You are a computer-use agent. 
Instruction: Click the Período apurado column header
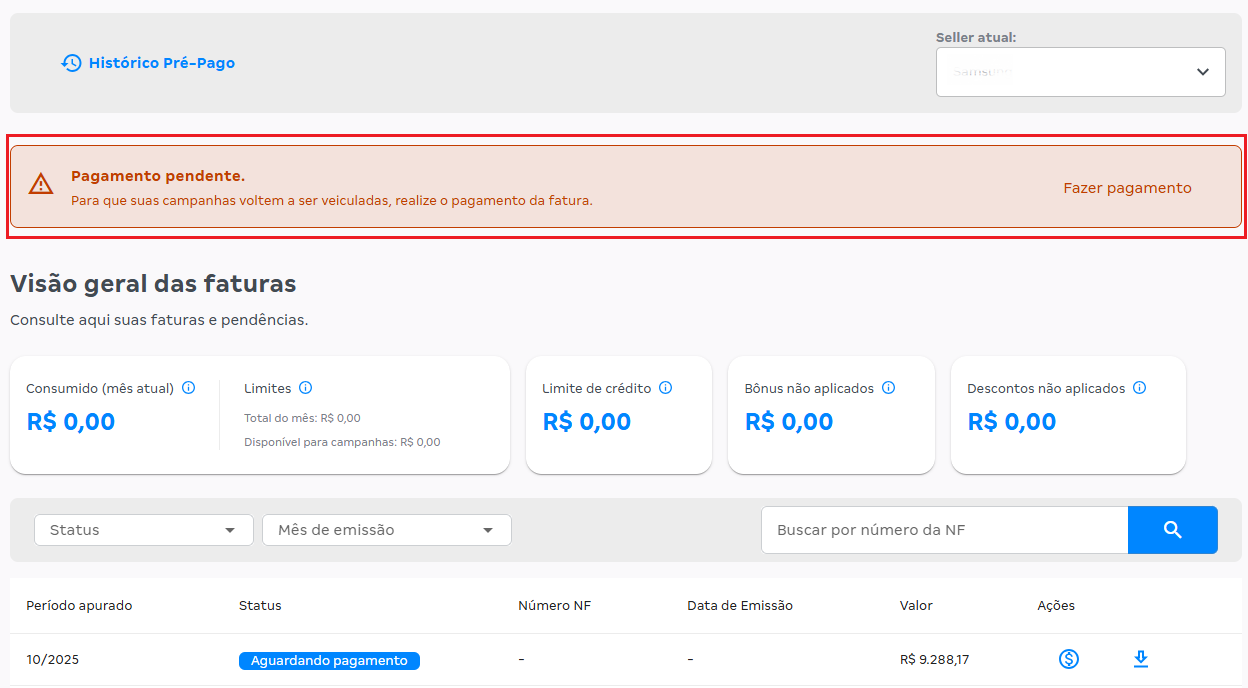79,606
